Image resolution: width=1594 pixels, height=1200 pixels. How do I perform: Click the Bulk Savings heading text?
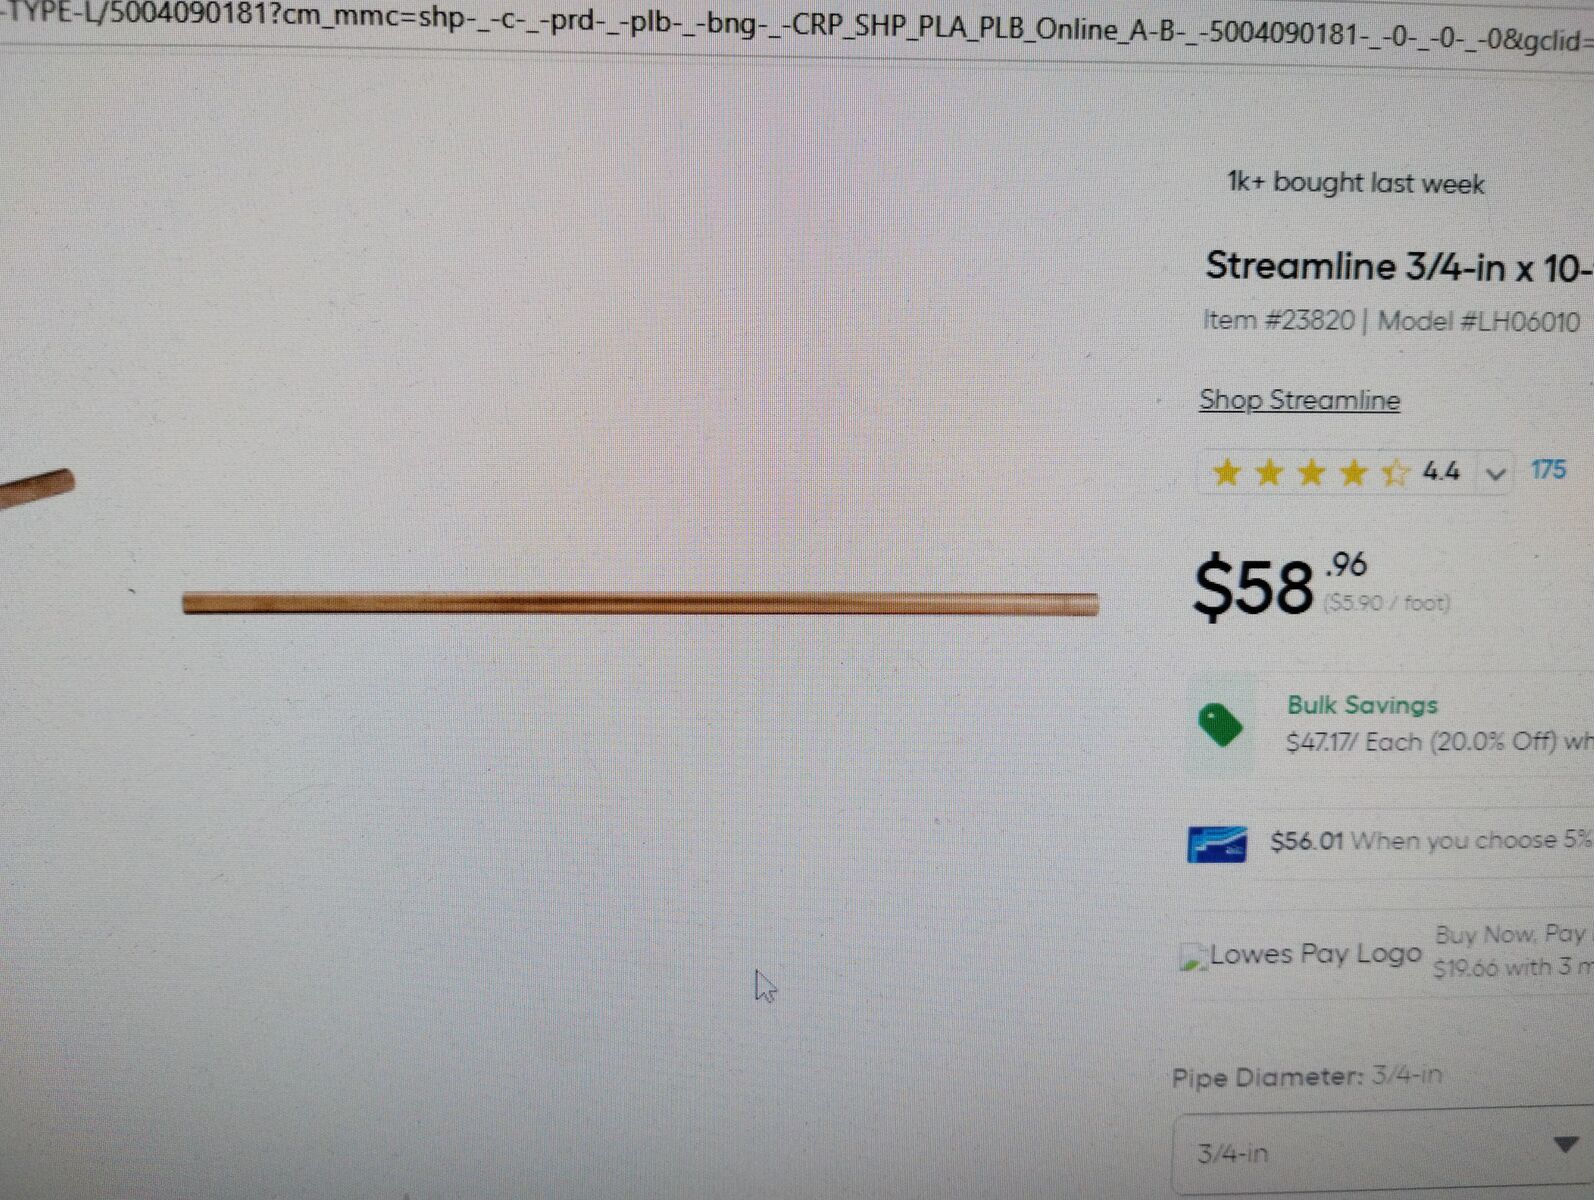[x=1362, y=705]
